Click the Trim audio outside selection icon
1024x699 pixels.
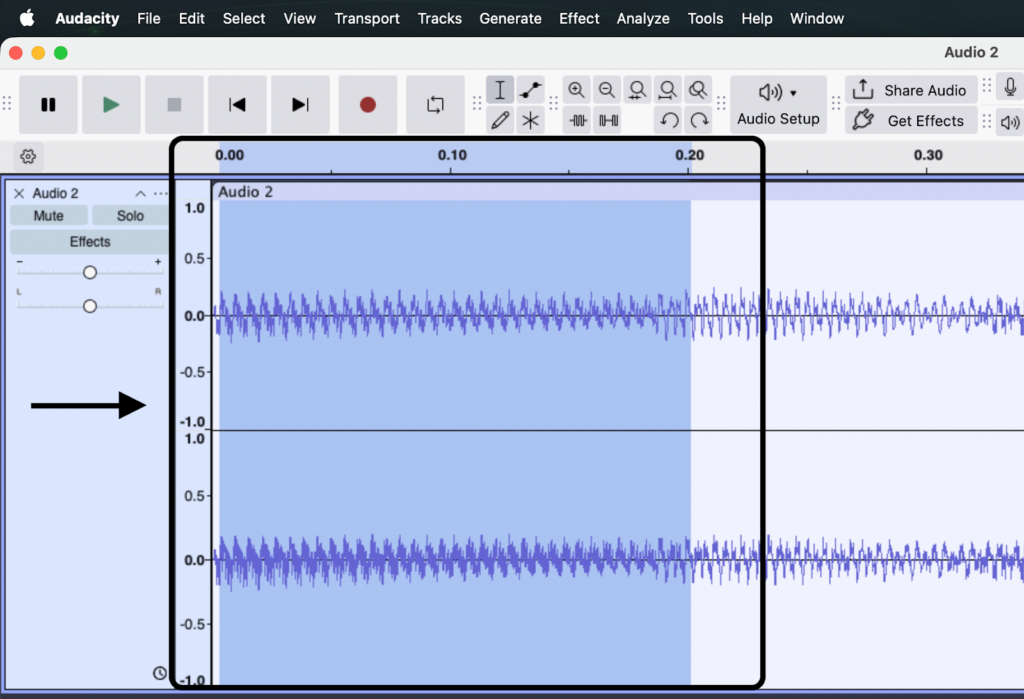point(578,121)
